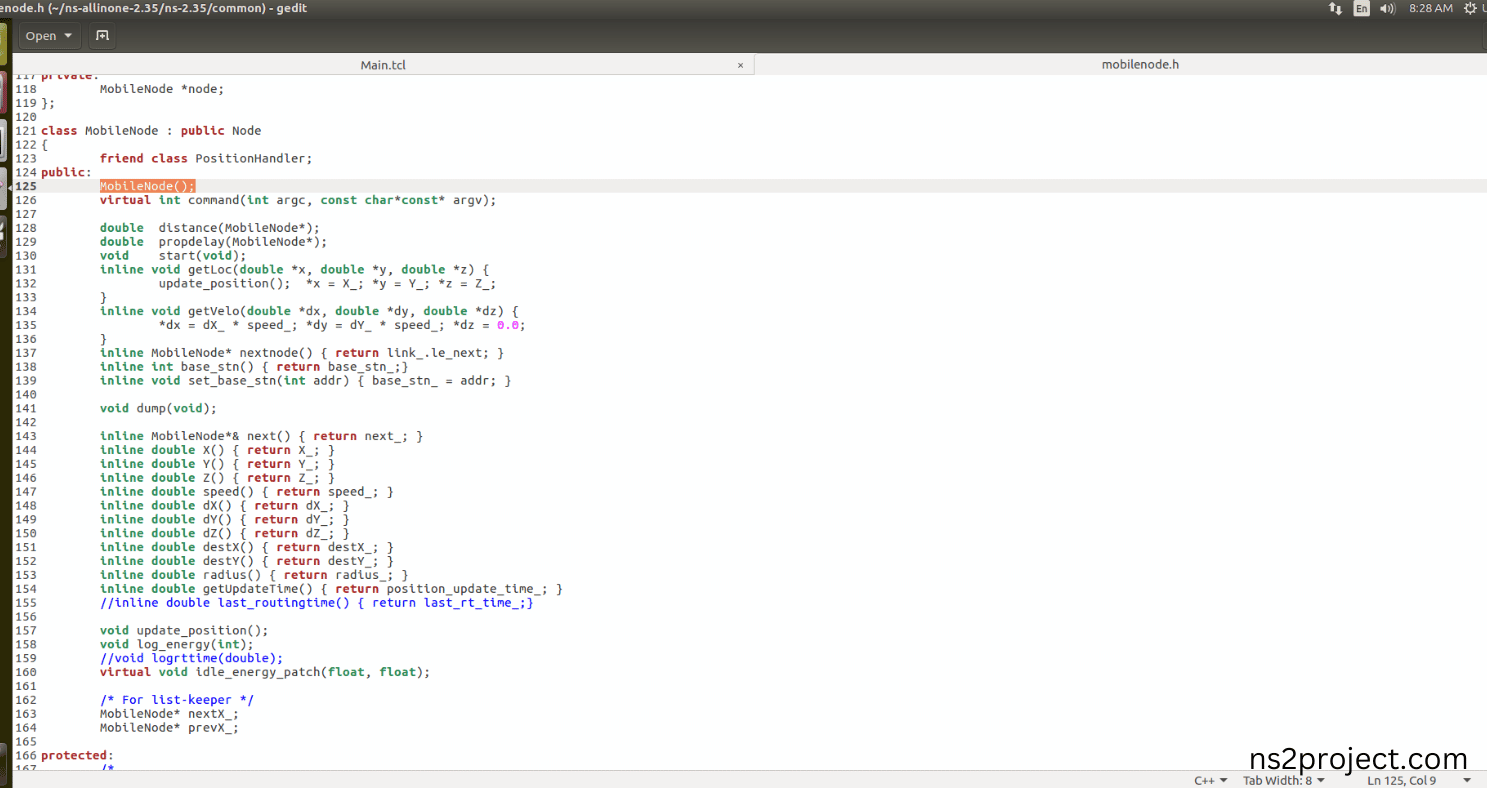Open the system gear session menu
The width and height of the screenshot is (1487, 788).
[1471, 8]
